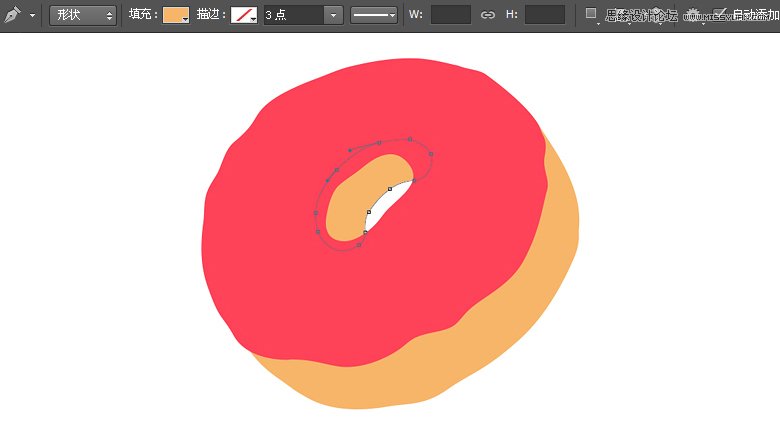This screenshot has height=440, width=780.
Task: Click the stroke width field showing 3 点
Action: pyautogui.click(x=292, y=15)
